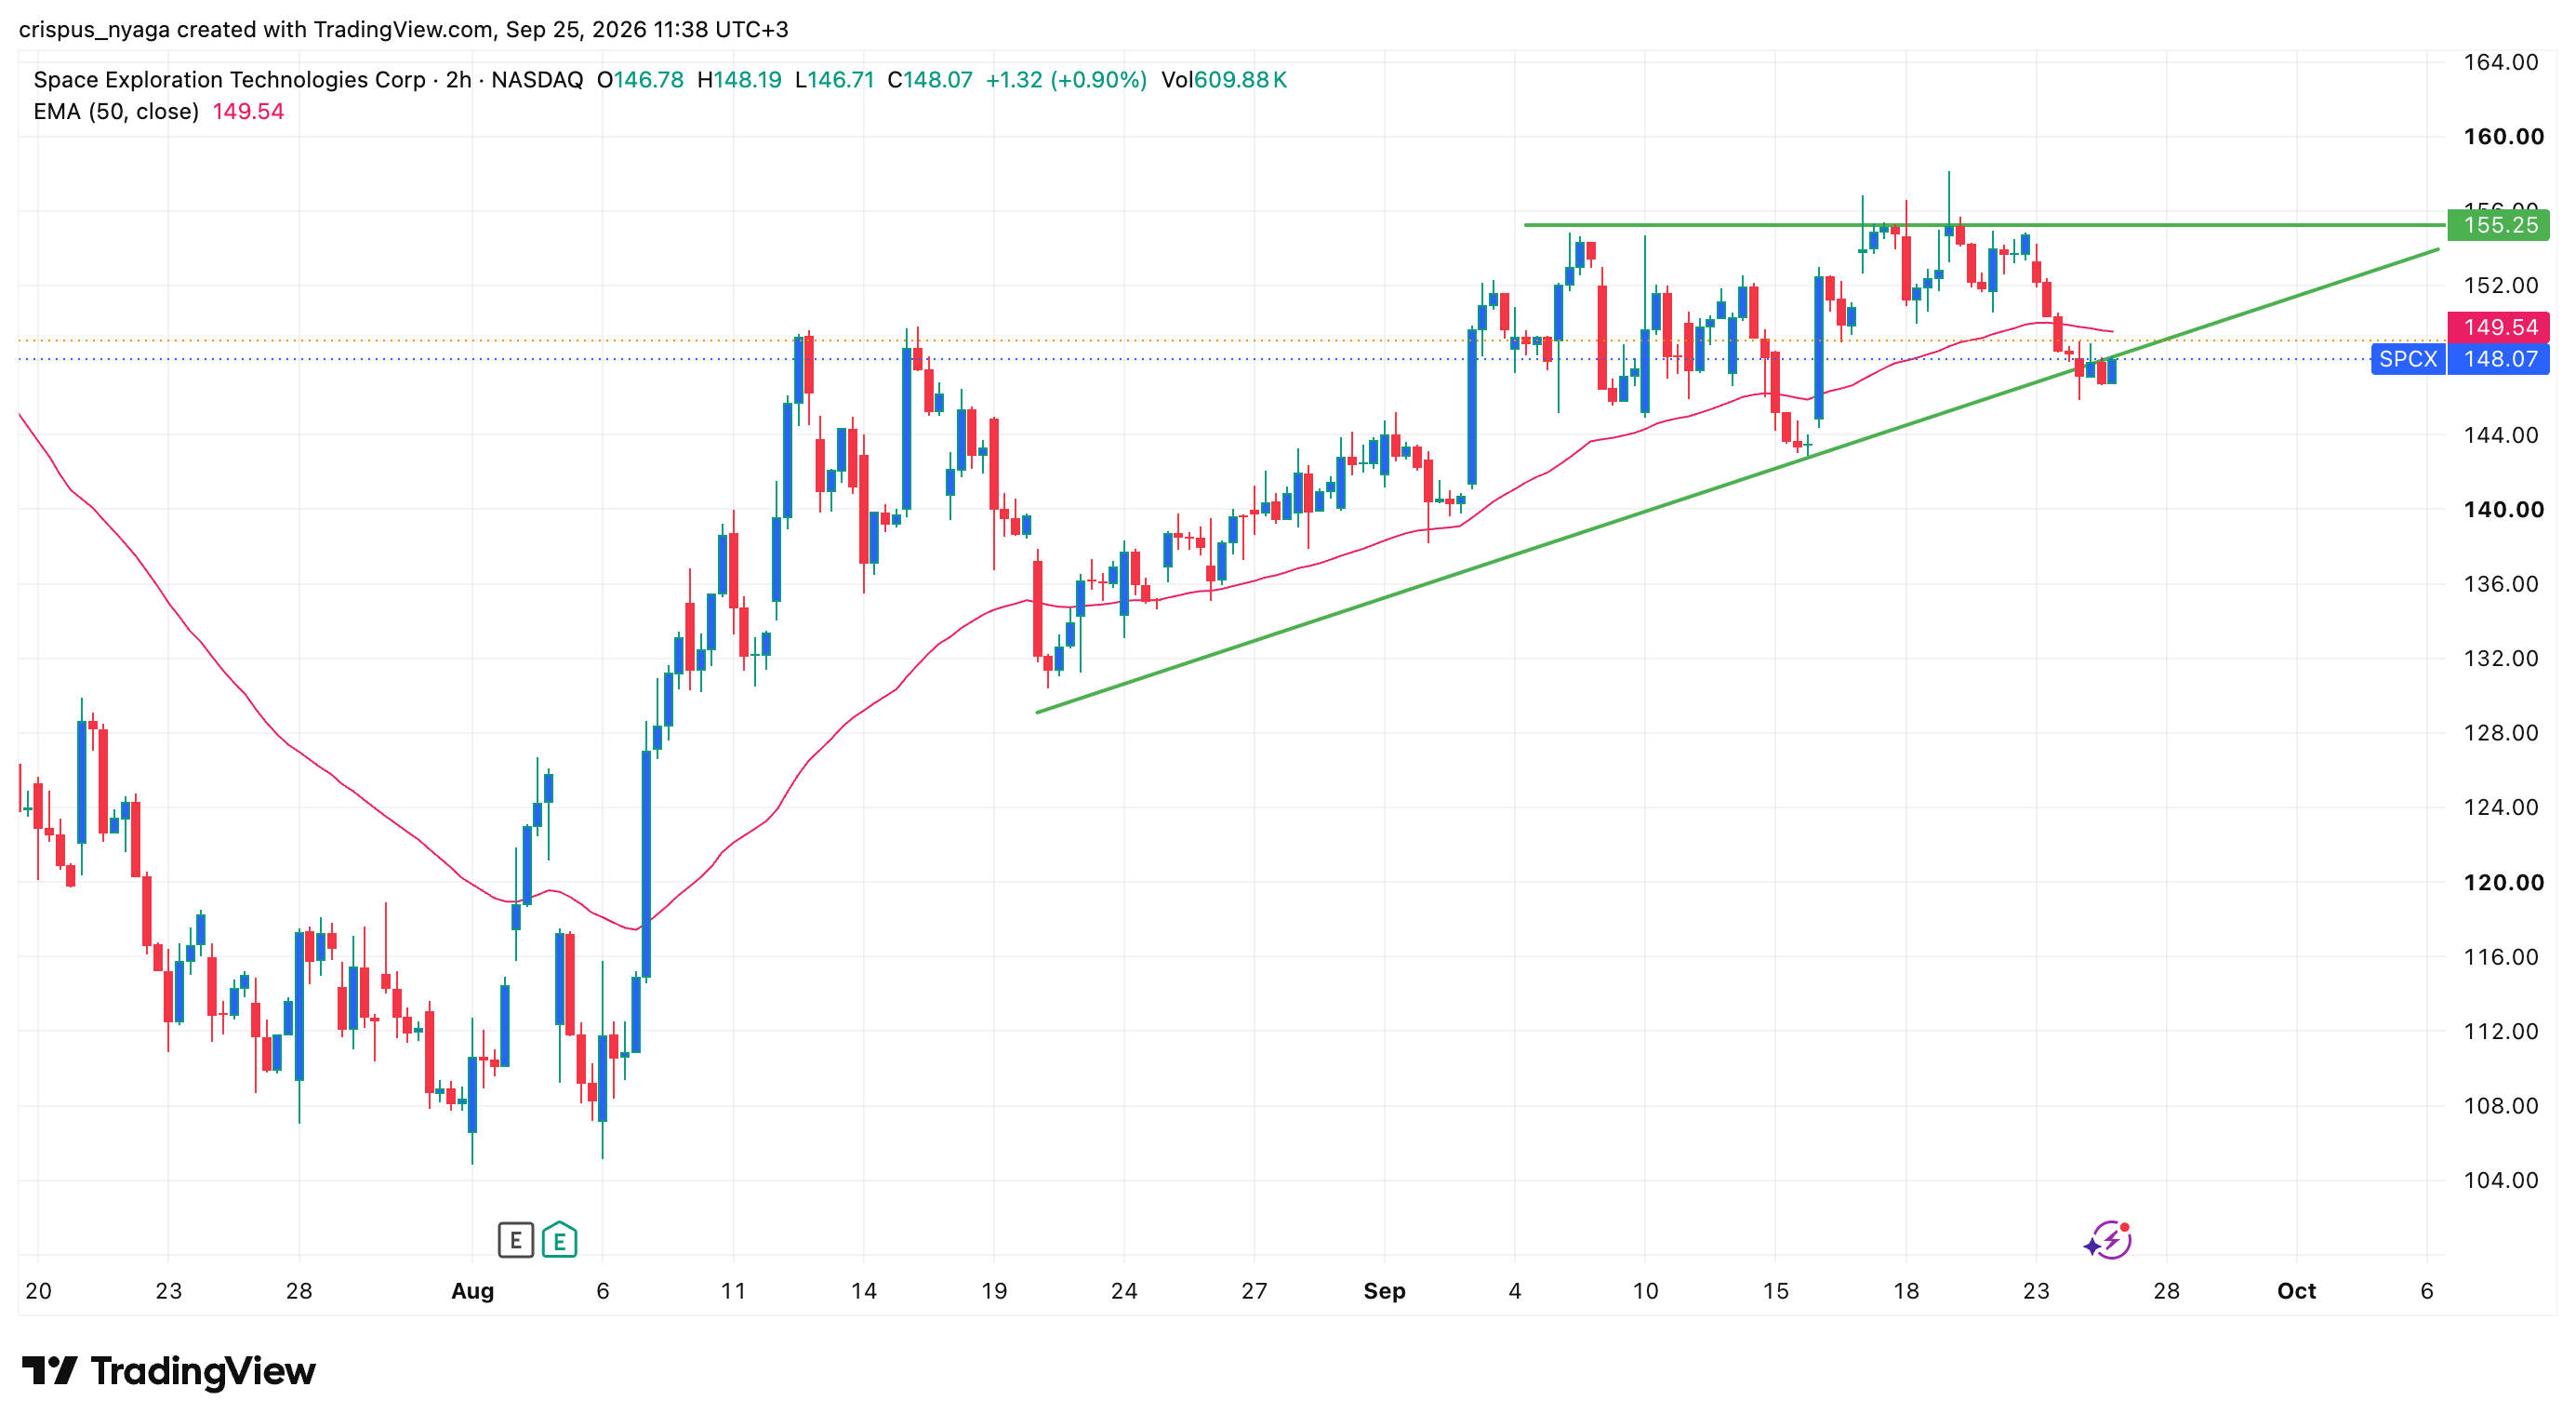Click the Oct label on time axis

click(x=2296, y=1291)
